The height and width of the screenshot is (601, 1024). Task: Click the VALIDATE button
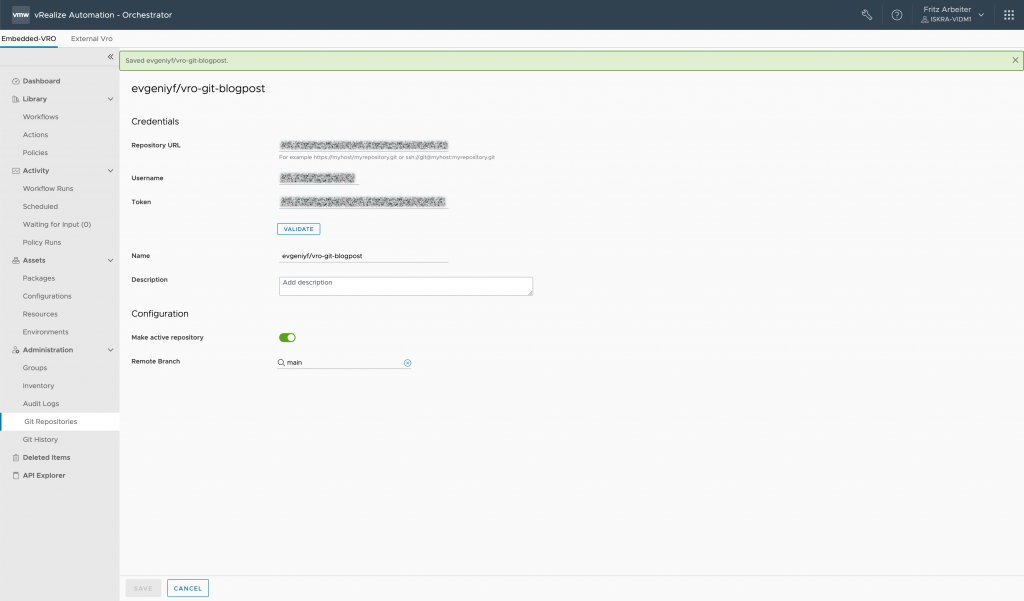298,229
